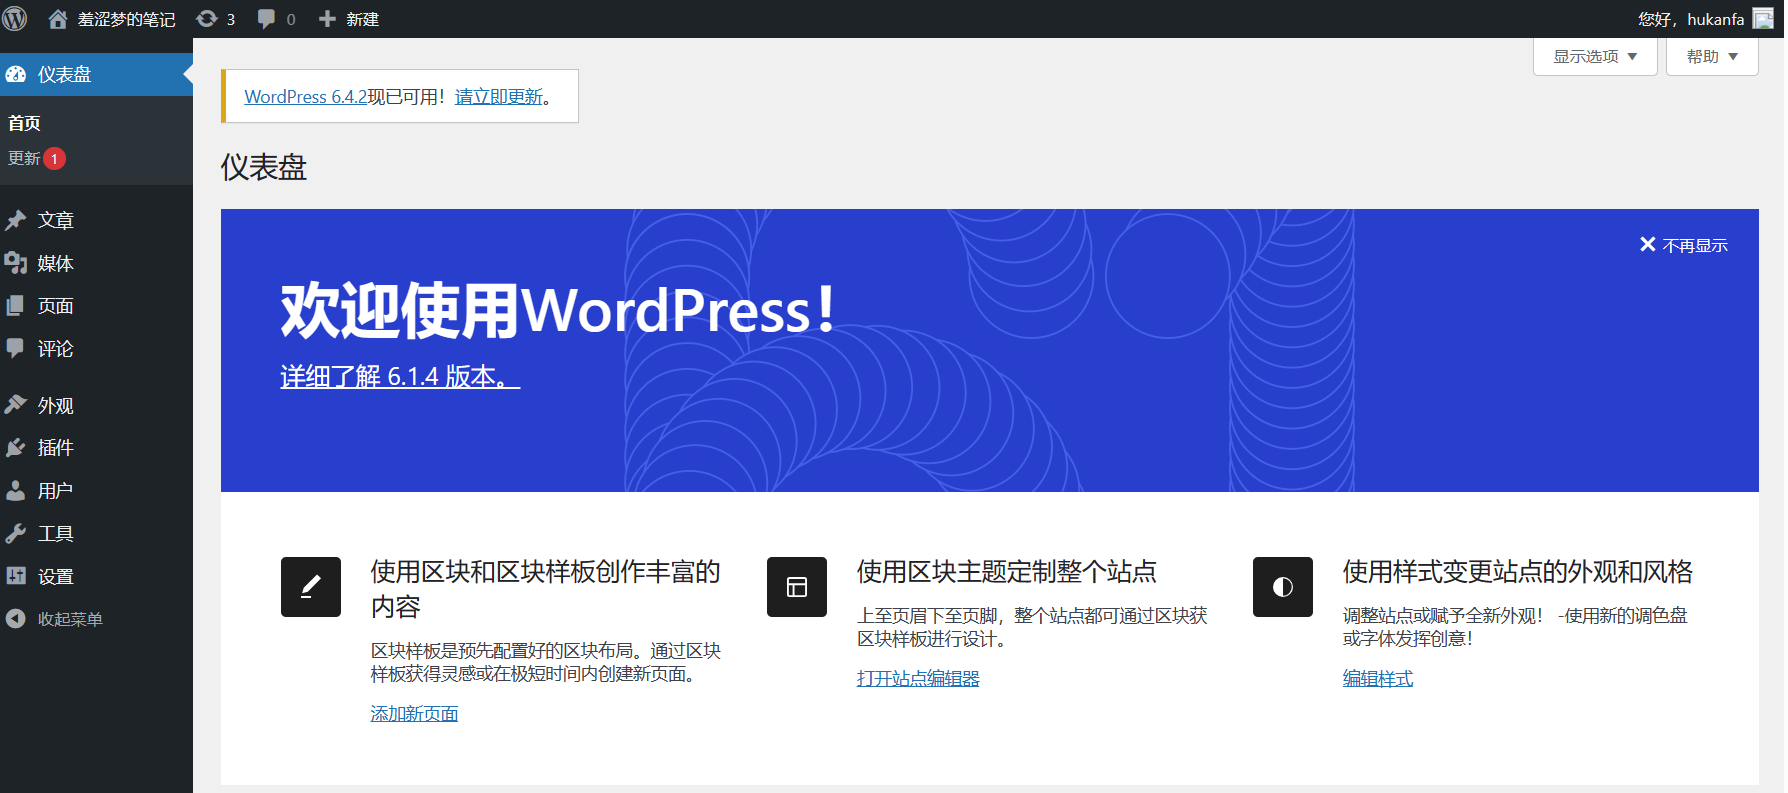Click the 请立即更新 update link
The width and height of the screenshot is (1788, 793).
click(499, 96)
